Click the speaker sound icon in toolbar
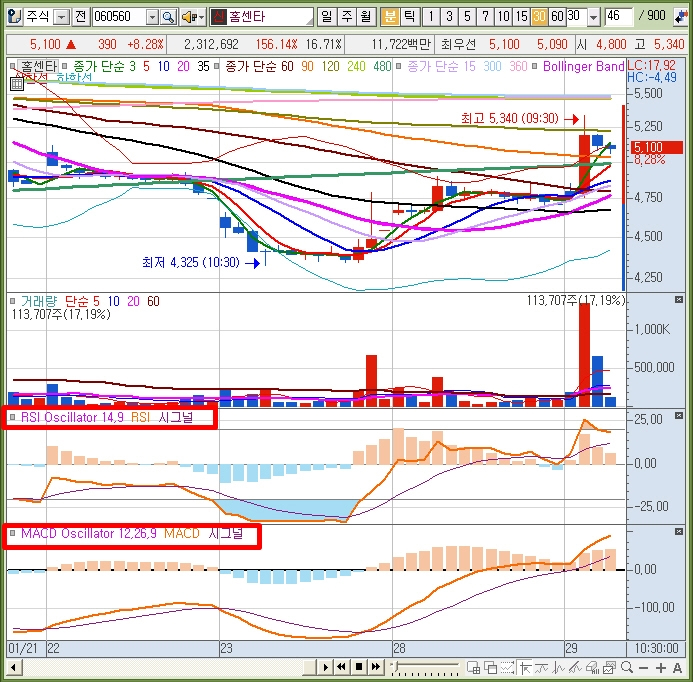Viewport: 693px width, 682px height. tap(188, 17)
